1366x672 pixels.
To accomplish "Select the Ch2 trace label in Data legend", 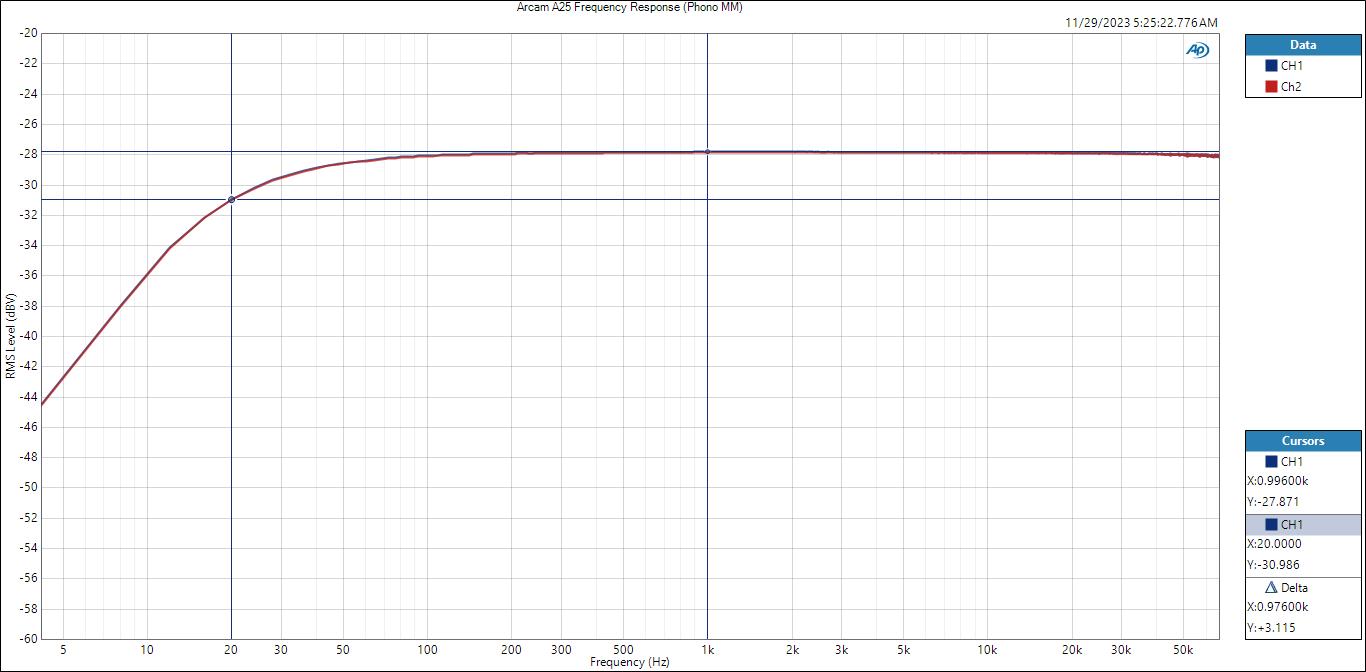I will pyautogui.click(x=1291, y=87).
